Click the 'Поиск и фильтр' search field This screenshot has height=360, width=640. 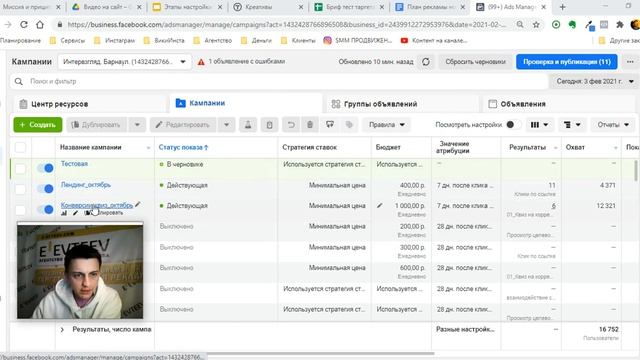[x=279, y=81]
